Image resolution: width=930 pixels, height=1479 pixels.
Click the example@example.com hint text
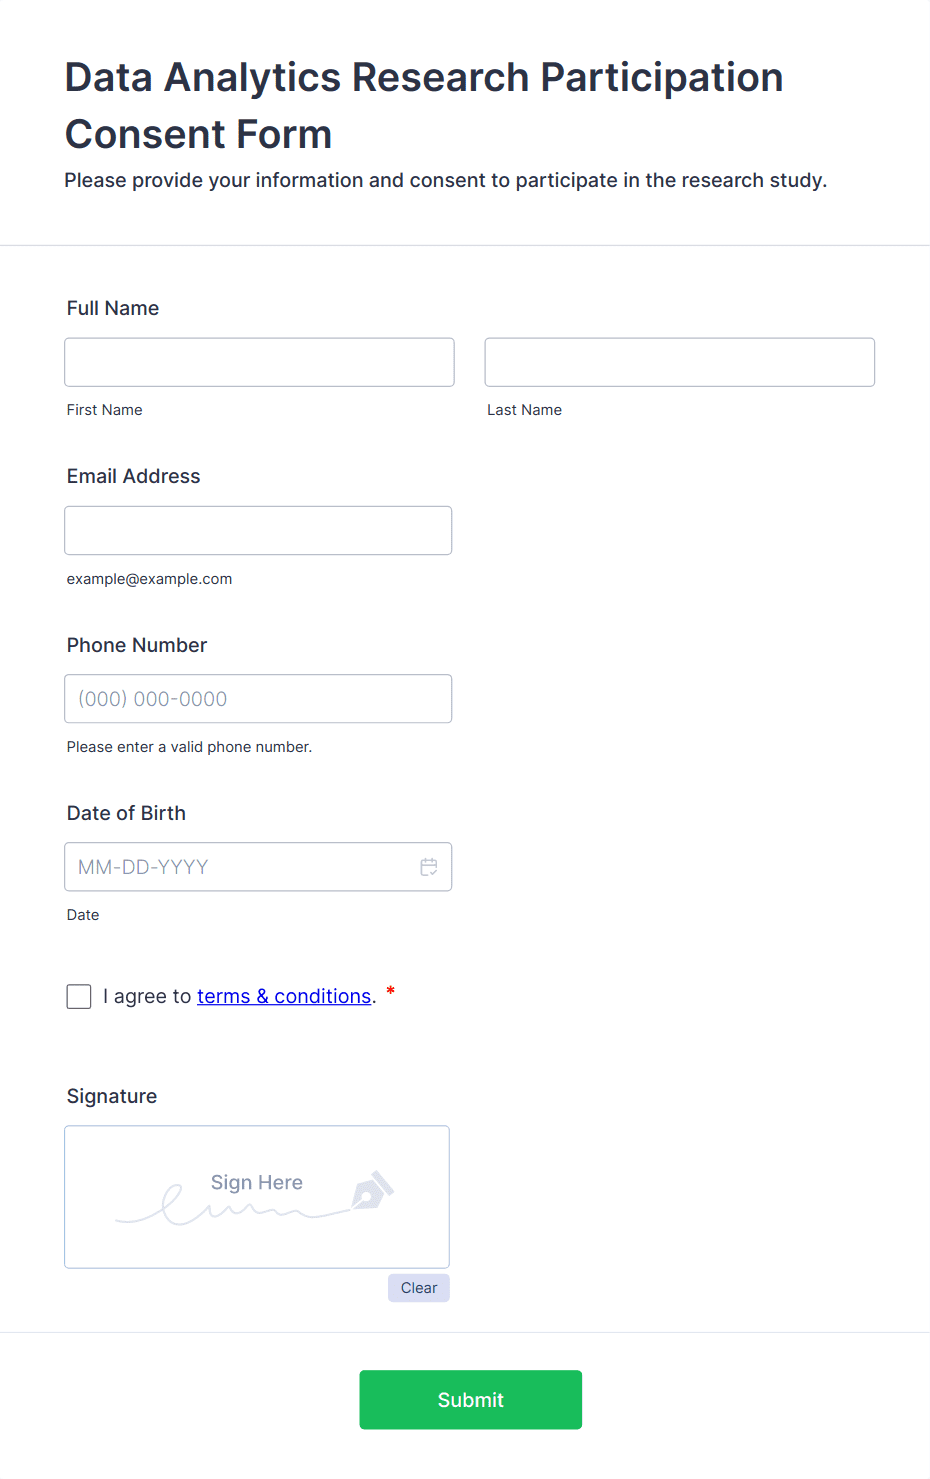(150, 579)
